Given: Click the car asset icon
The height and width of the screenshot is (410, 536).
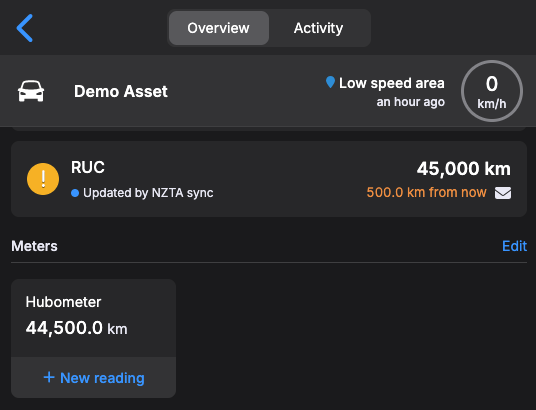Looking at the screenshot, I should 31,91.
